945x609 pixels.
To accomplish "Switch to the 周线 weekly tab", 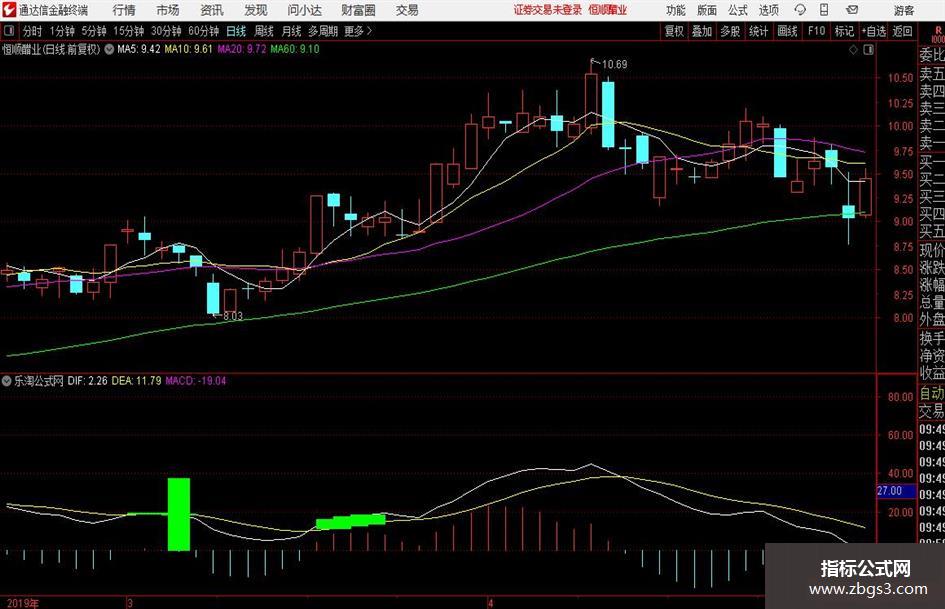I will 263,31.
